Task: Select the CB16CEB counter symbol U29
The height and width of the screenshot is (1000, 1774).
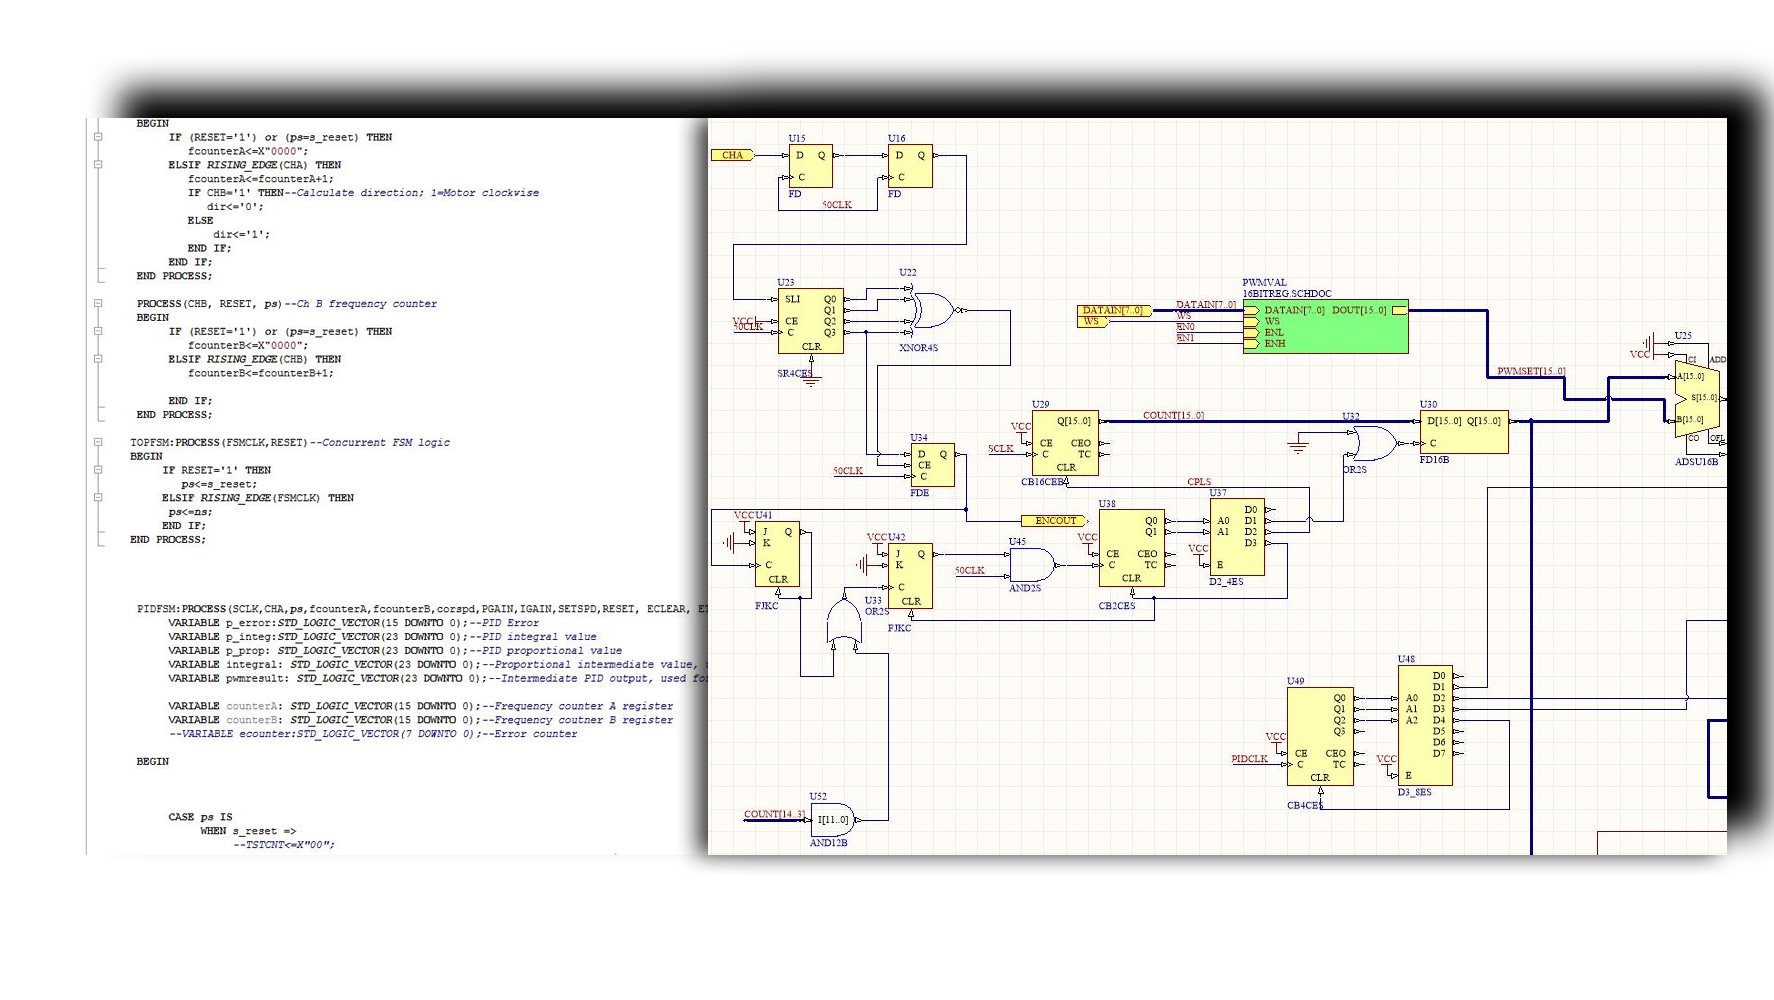Action: tap(1065, 441)
